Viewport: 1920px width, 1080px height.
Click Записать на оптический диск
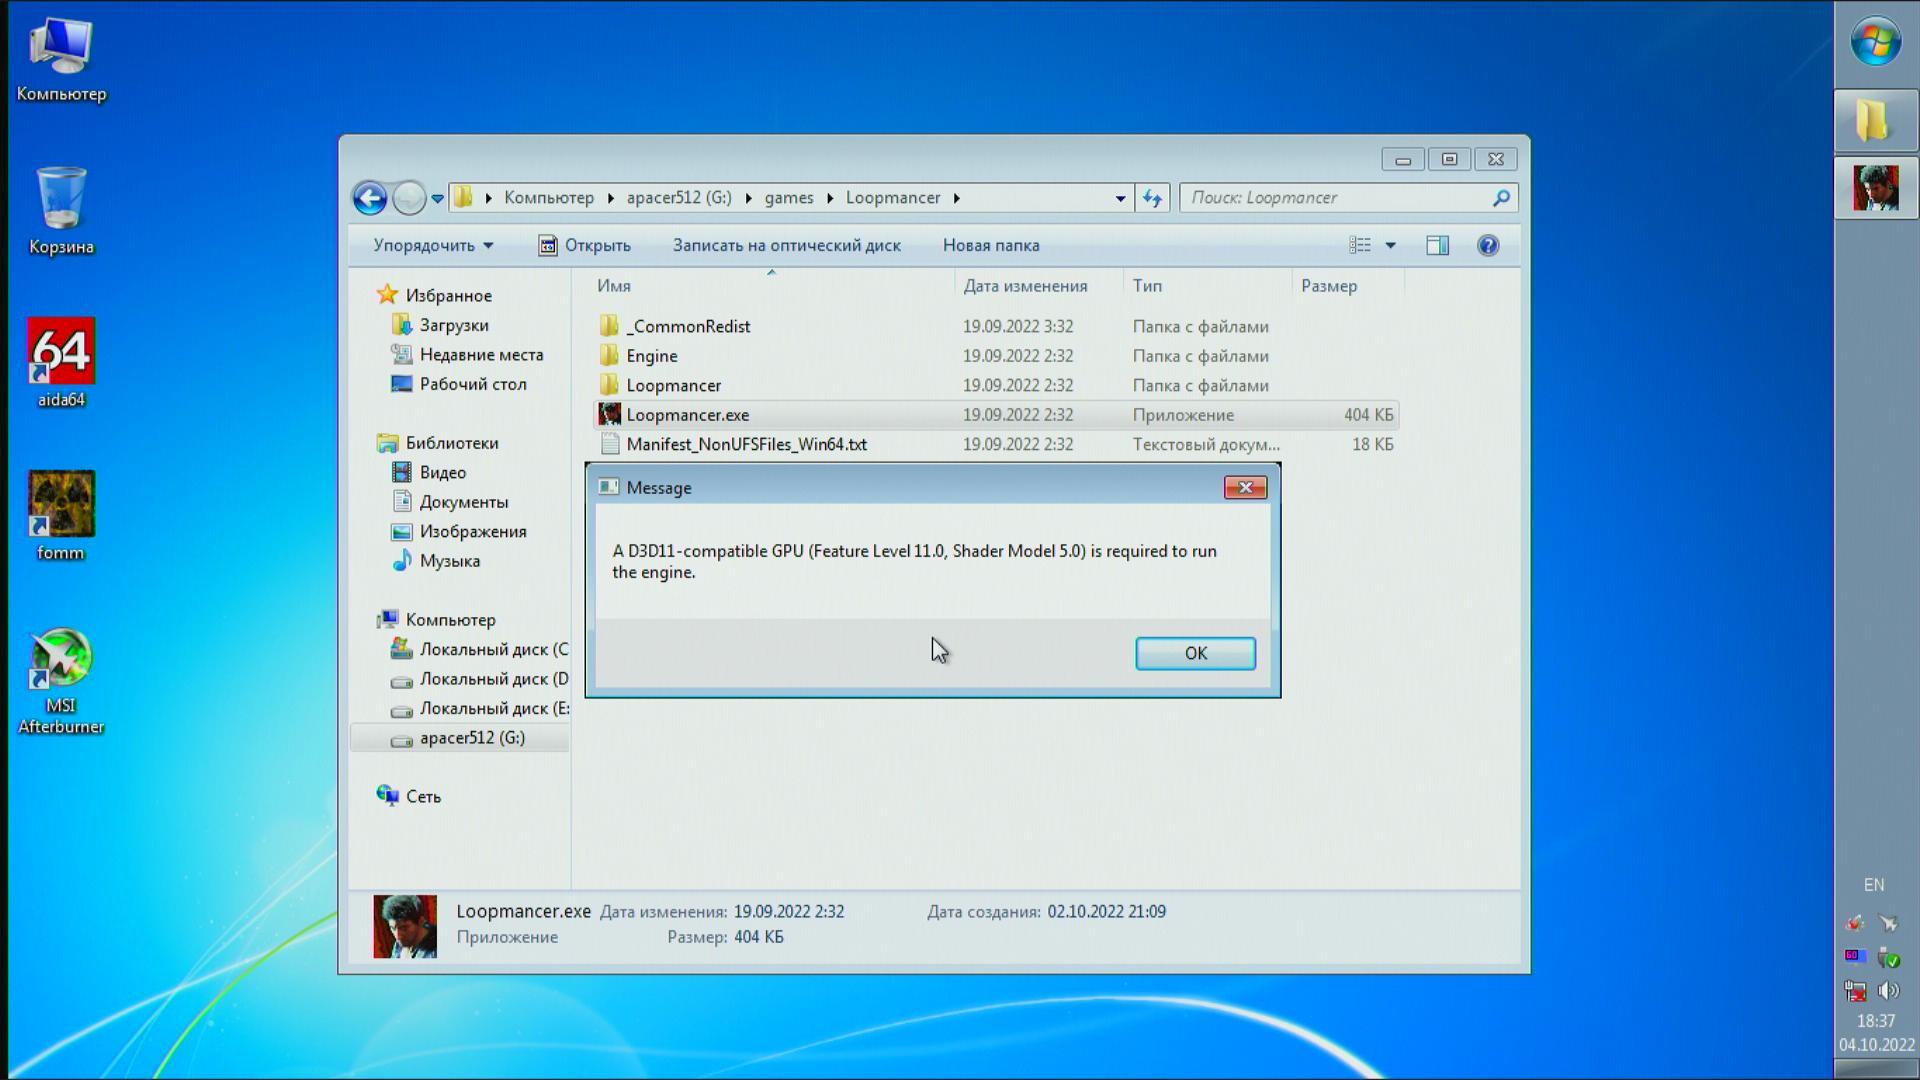click(x=786, y=245)
